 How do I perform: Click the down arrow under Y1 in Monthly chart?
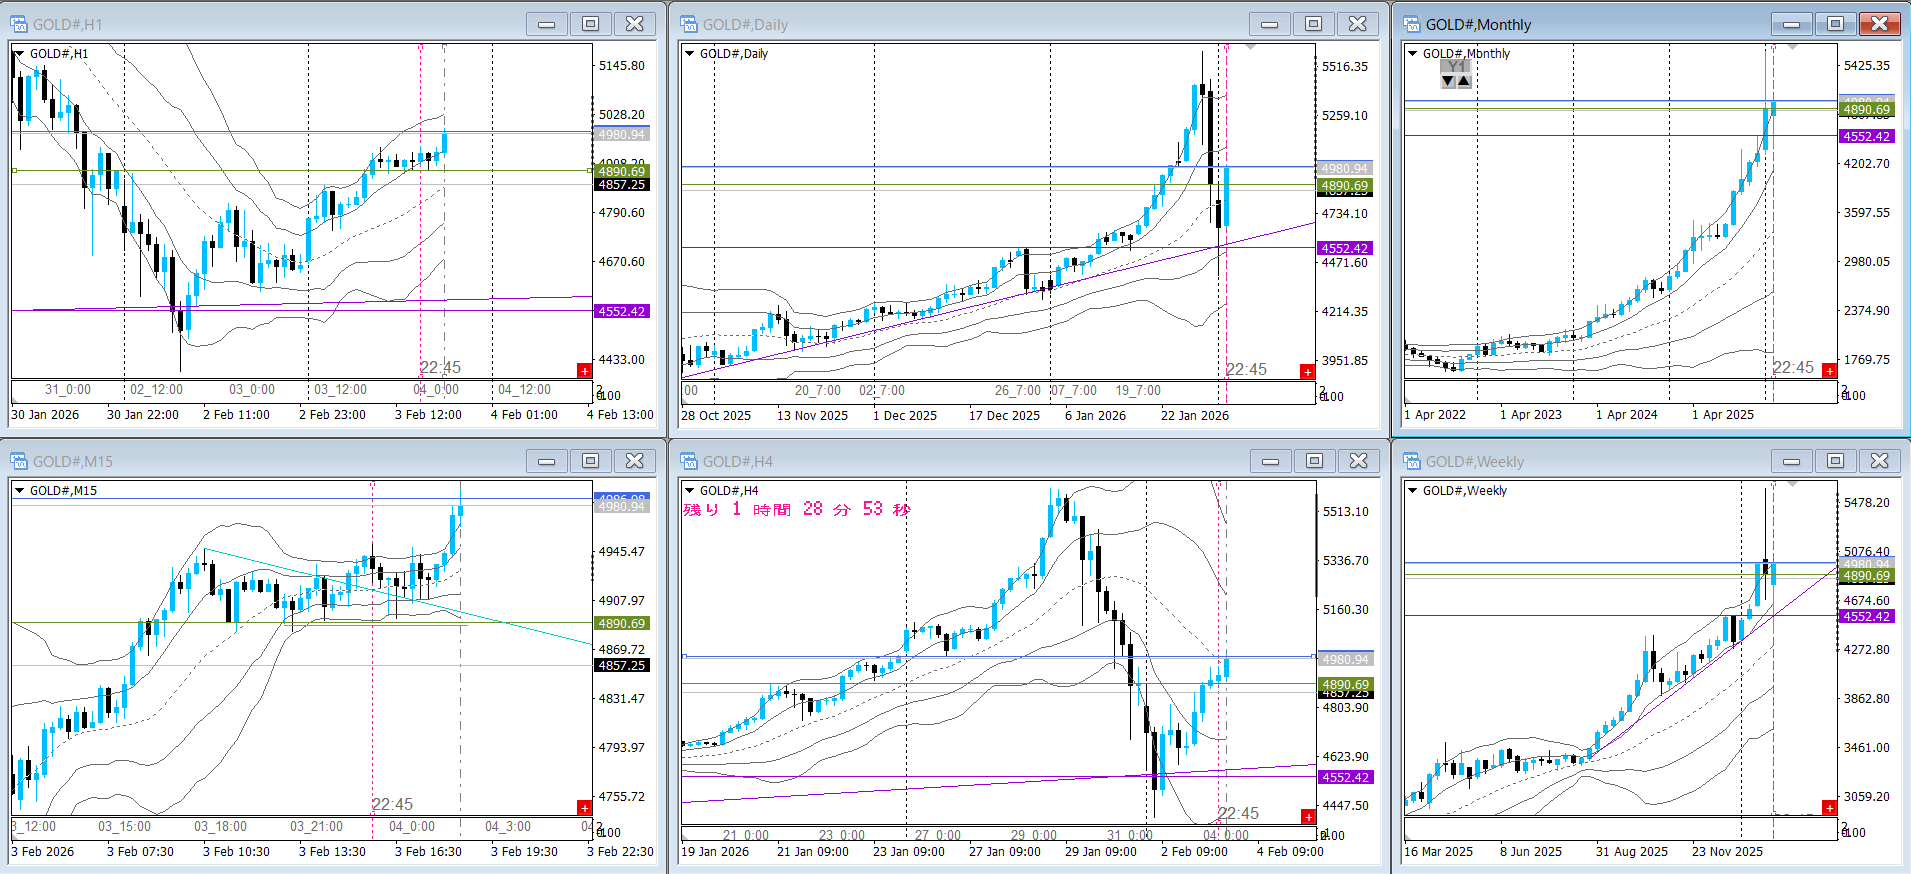(1448, 81)
